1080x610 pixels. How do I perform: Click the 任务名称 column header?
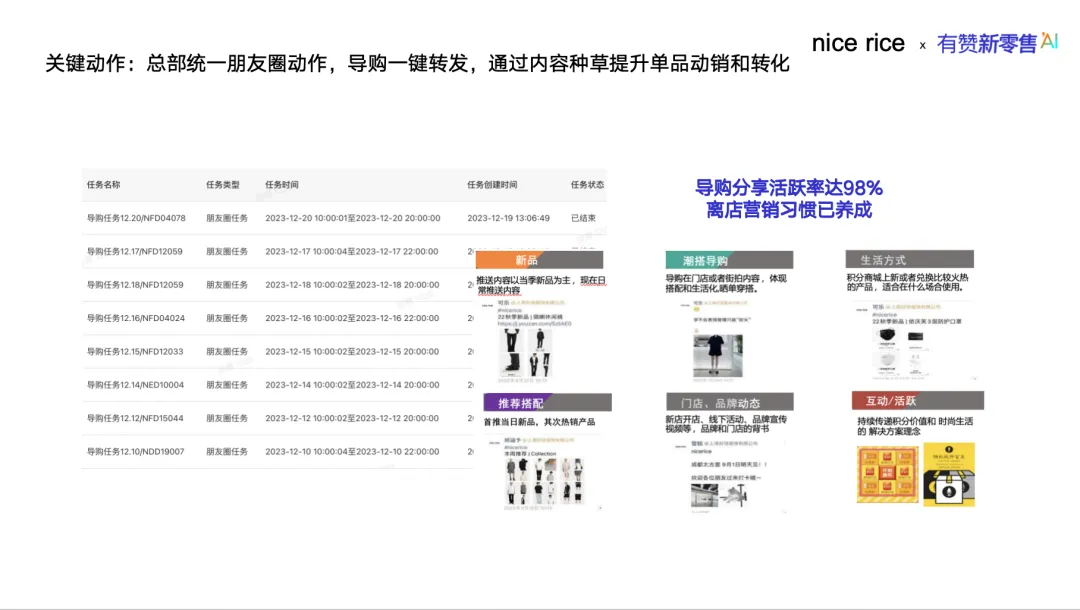(x=105, y=185)
